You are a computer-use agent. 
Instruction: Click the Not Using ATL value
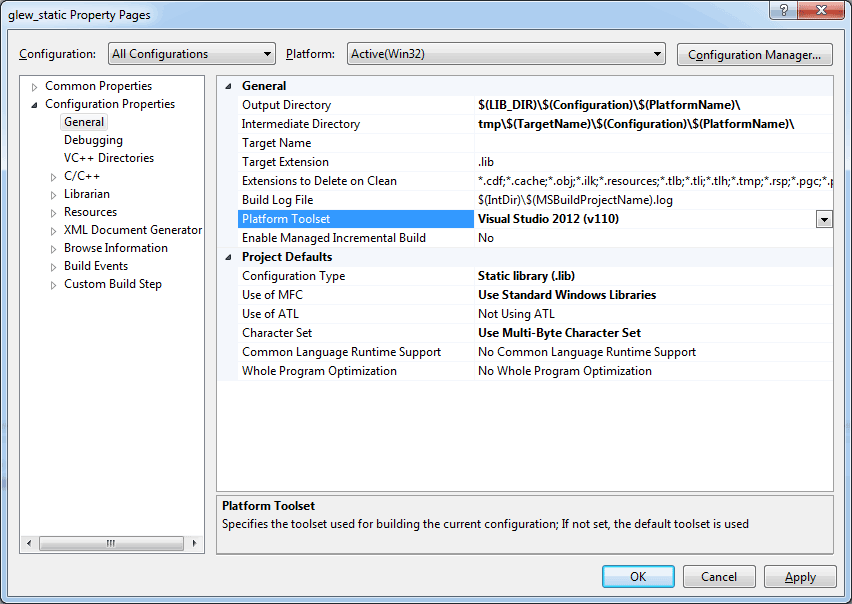pos(516,314)
